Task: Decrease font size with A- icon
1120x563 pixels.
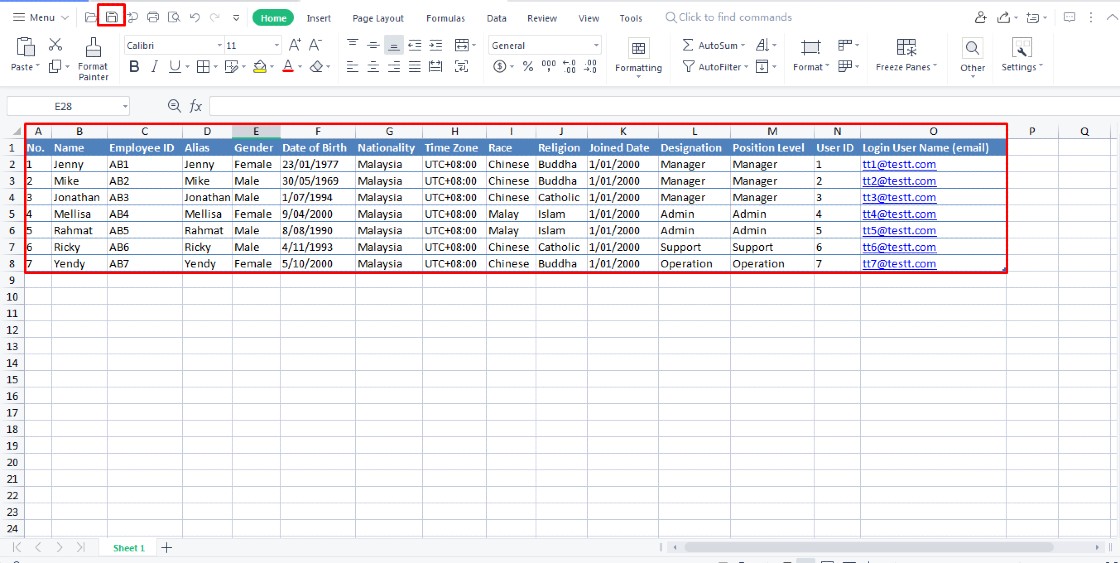Action: point(316,45)
